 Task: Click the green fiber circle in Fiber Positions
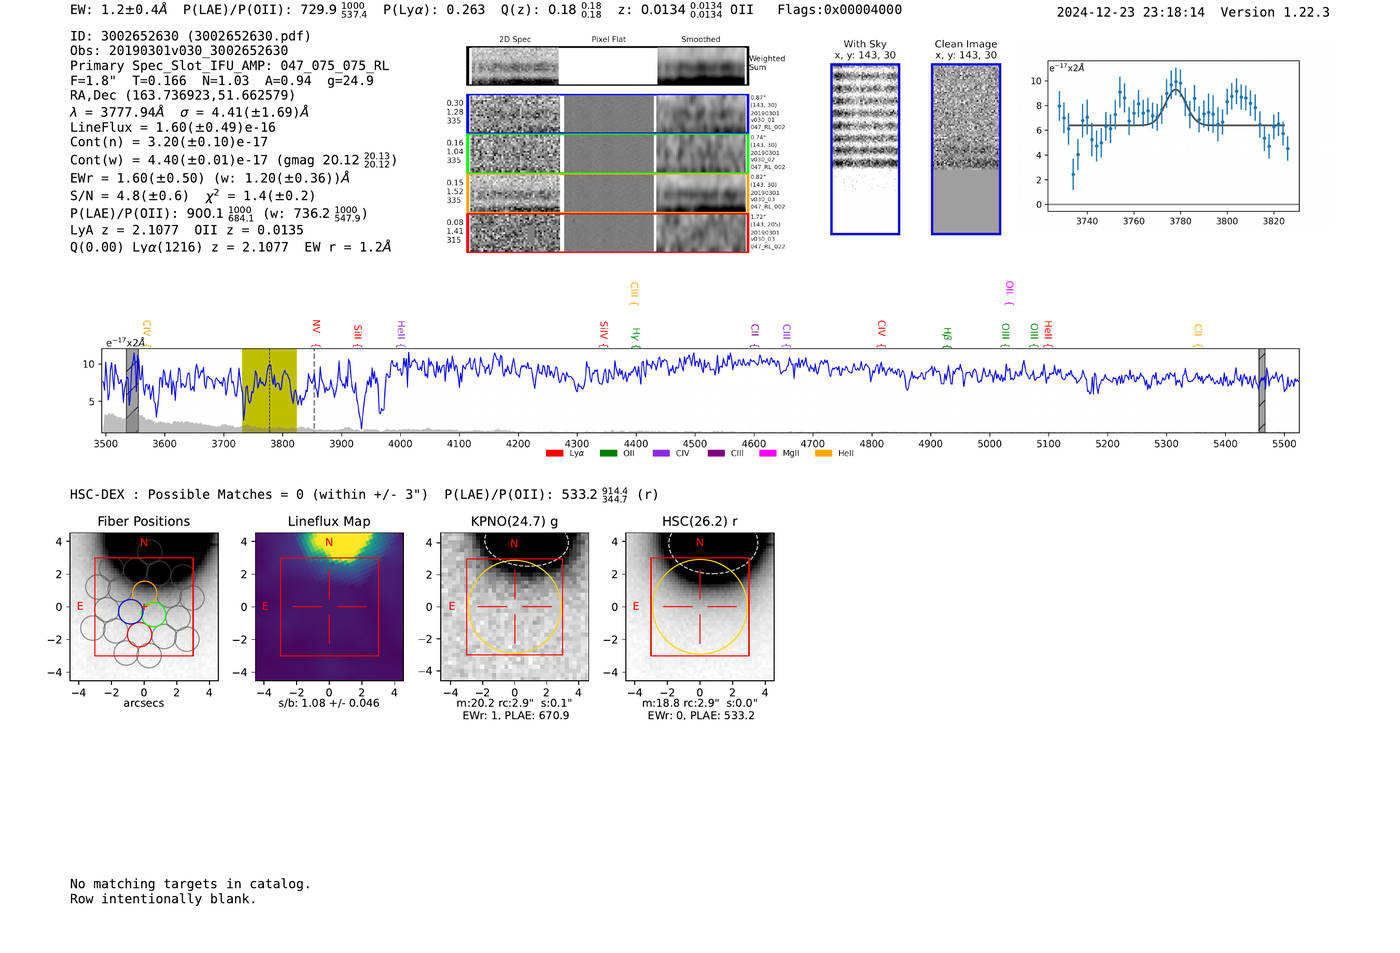tap(153, 614)
